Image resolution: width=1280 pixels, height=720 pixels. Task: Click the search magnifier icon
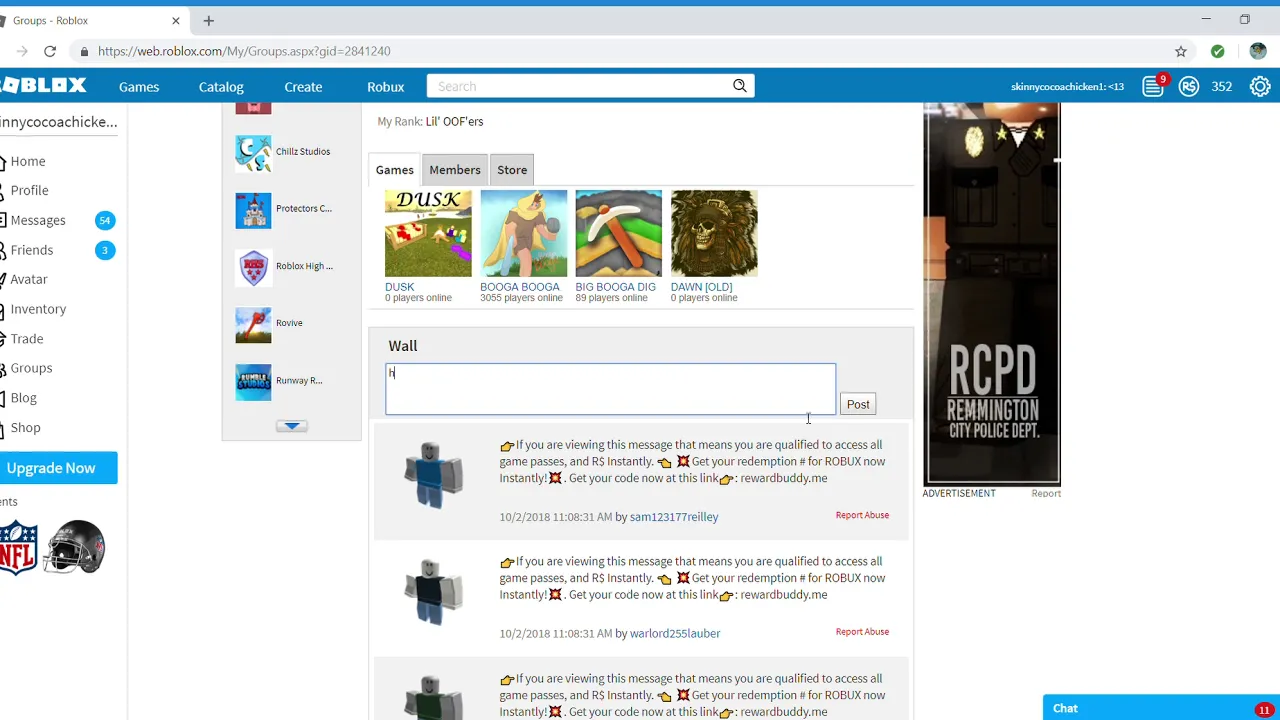740,86
